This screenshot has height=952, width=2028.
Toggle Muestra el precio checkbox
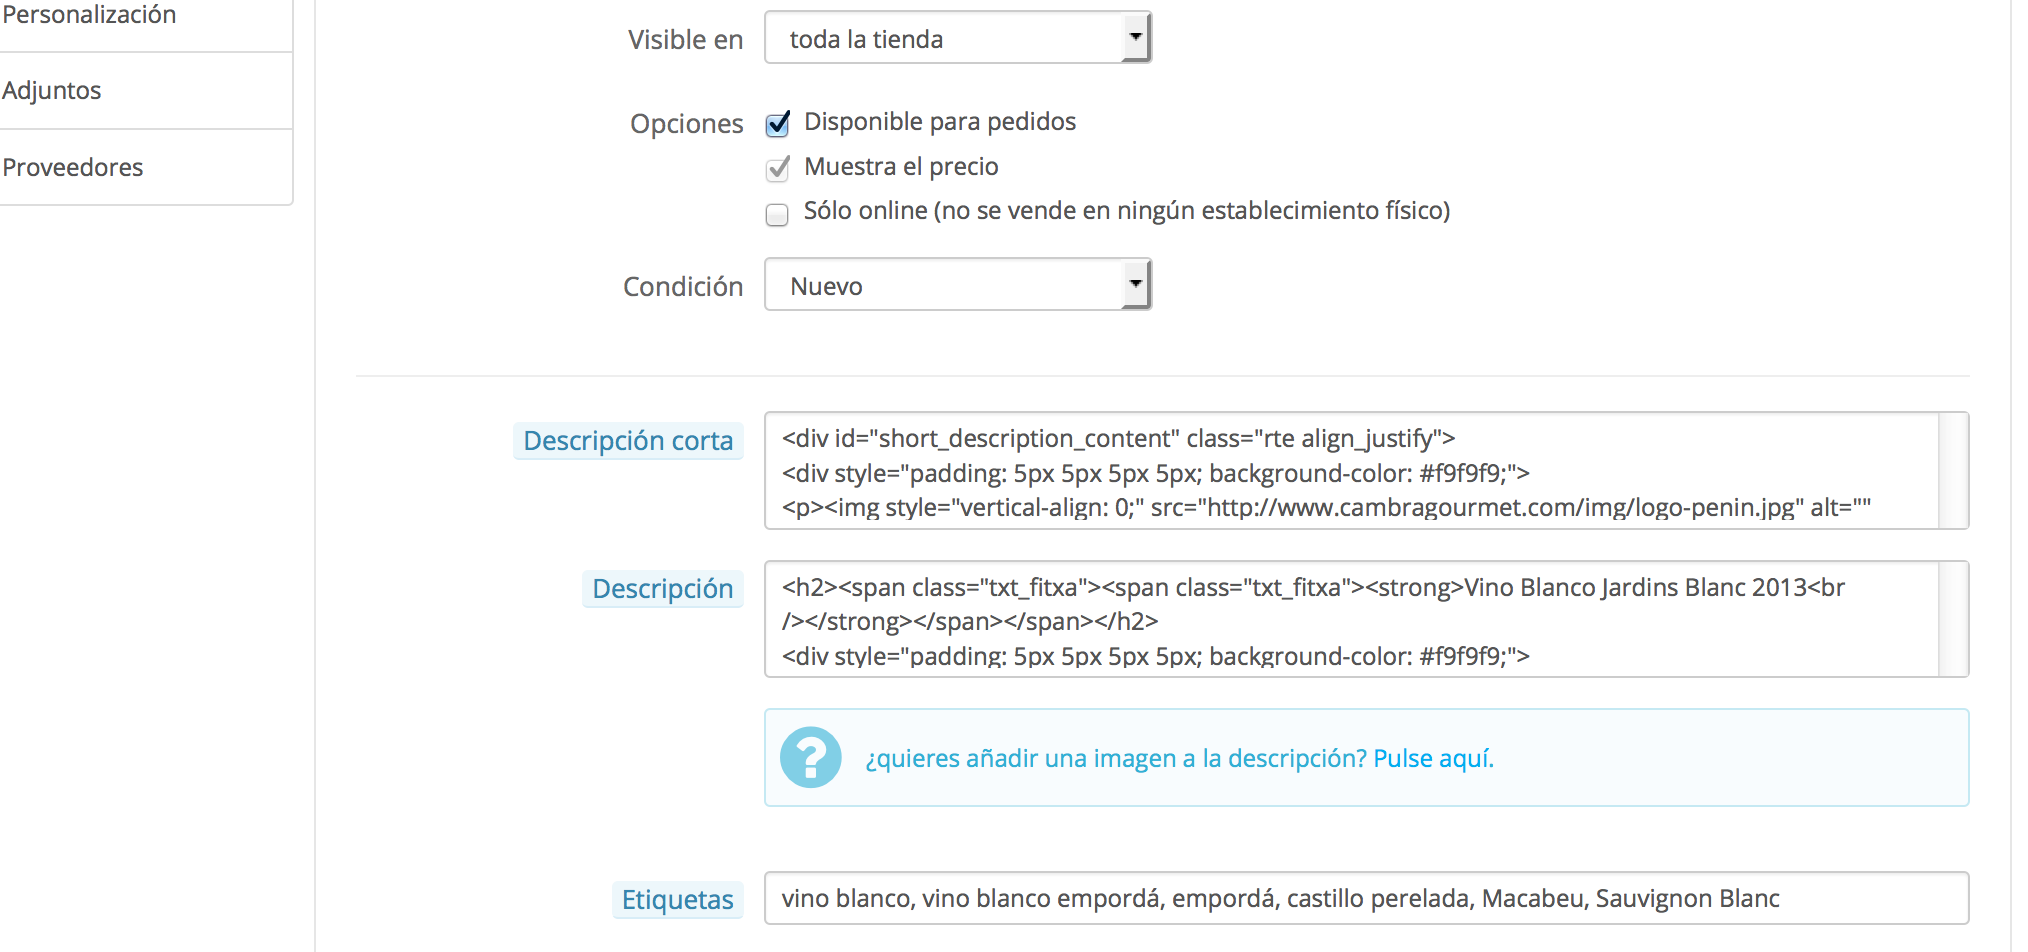pyautogui.click(x=777, y=169)
